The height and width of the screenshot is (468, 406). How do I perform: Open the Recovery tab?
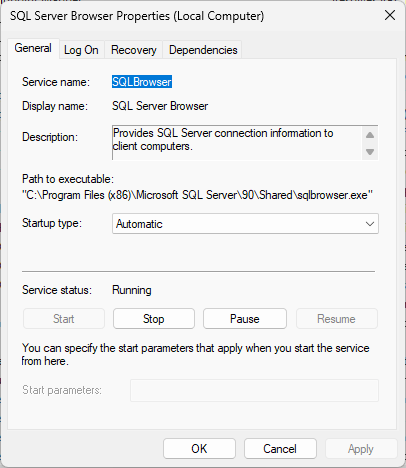click(x=134, y=50)
